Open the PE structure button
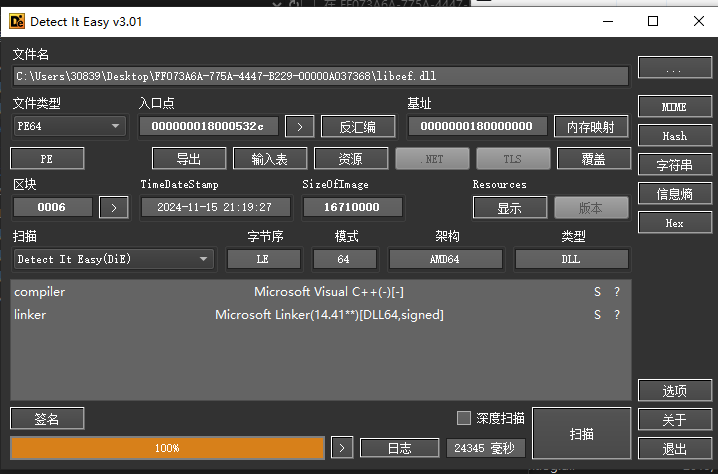The image size is (718, 474). 47,159
